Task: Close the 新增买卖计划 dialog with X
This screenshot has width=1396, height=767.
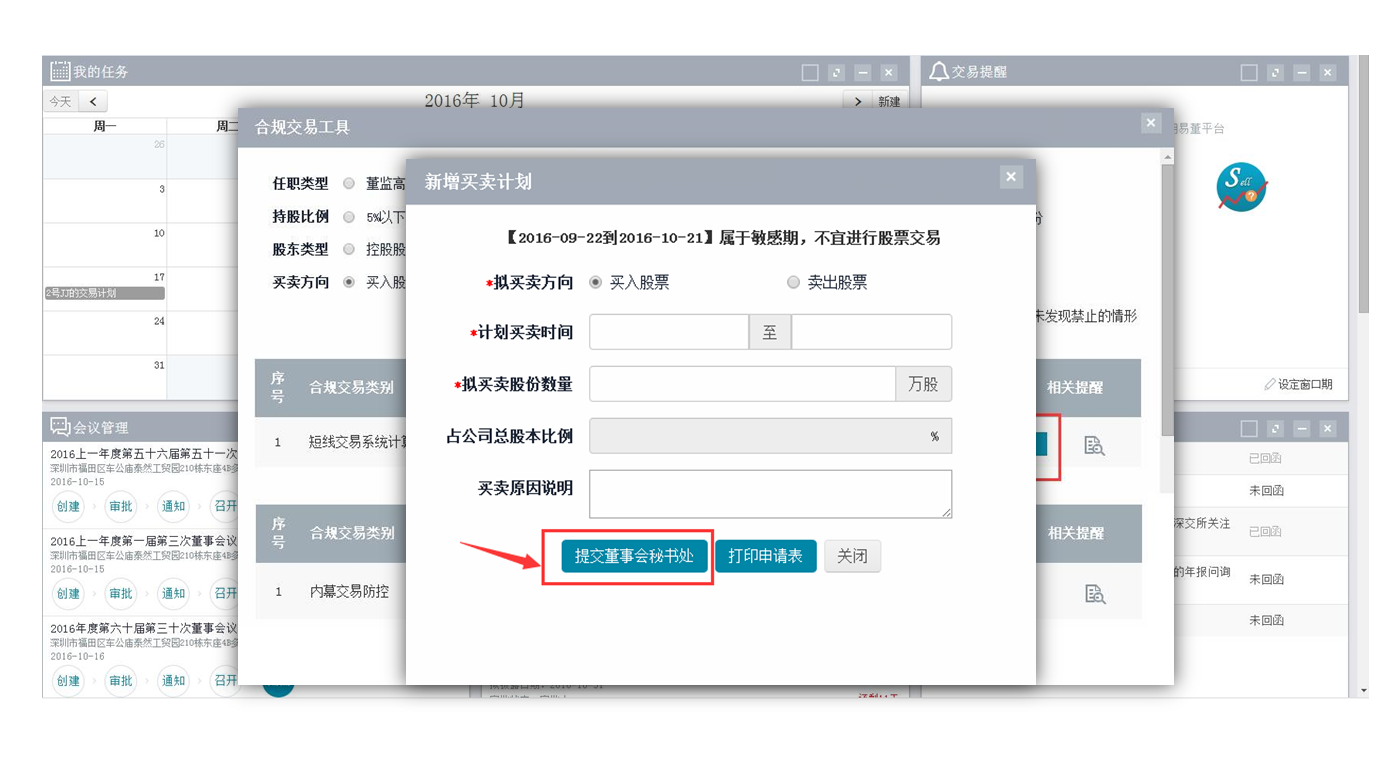Action: click(x=1011, y=177)
